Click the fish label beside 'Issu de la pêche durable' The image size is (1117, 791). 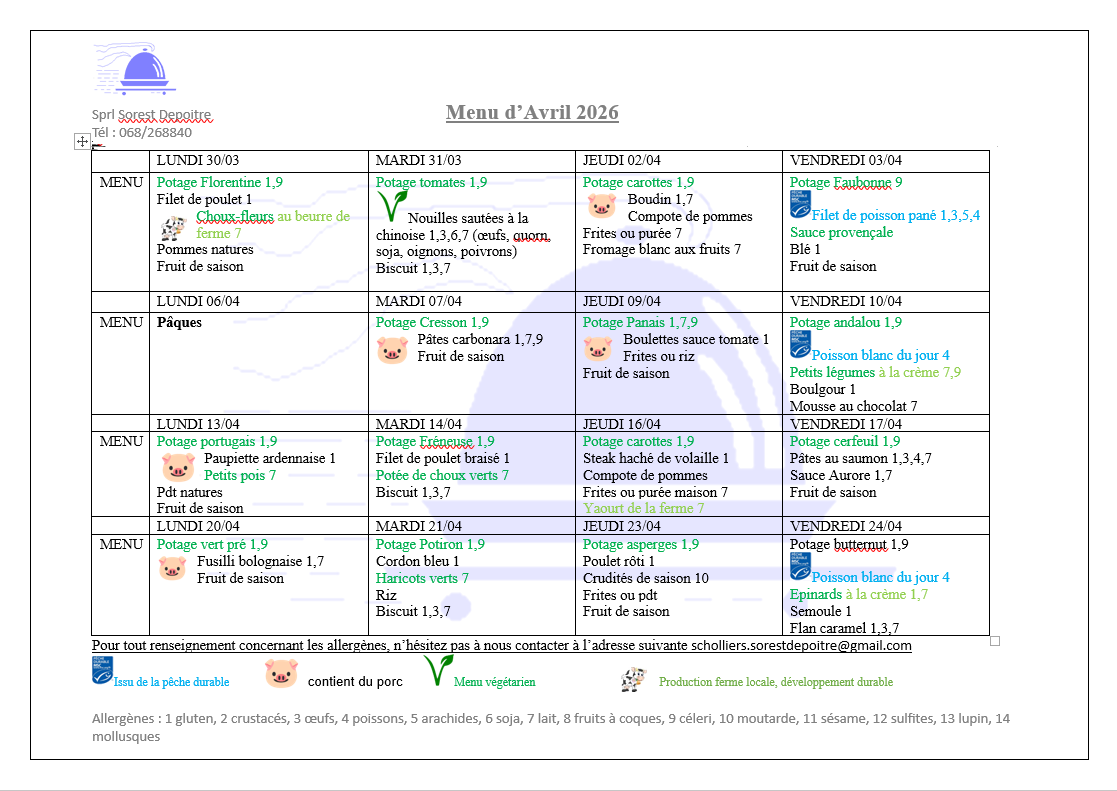pos(101,671)
